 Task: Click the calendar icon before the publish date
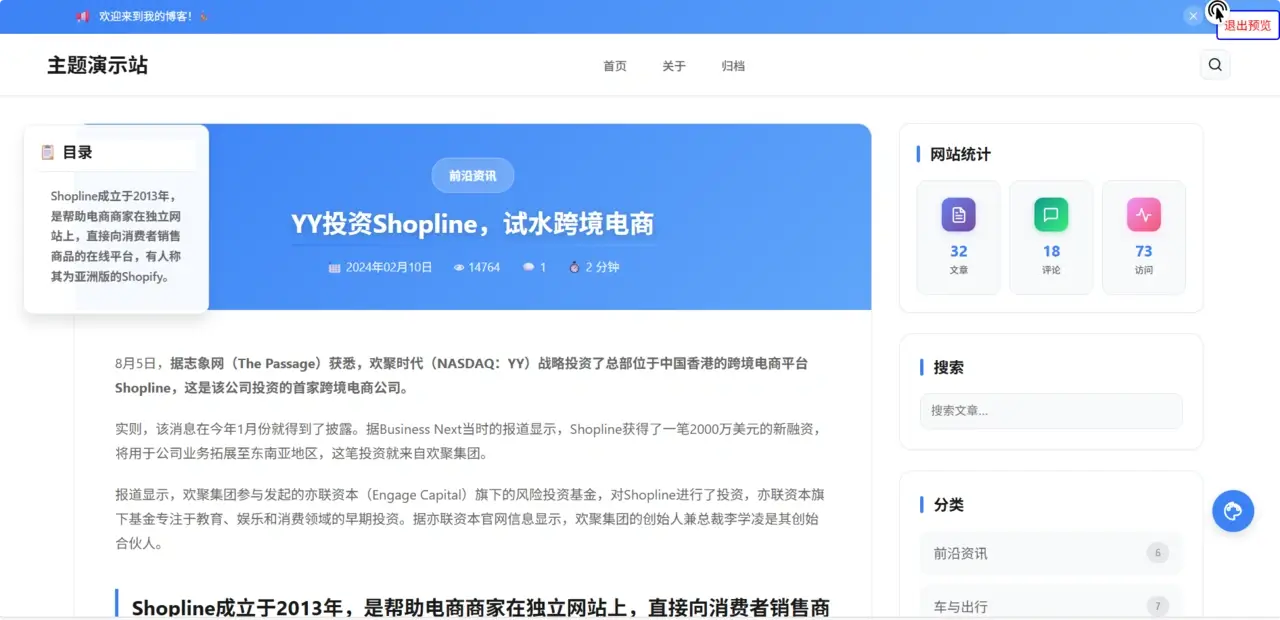[334, 267]
